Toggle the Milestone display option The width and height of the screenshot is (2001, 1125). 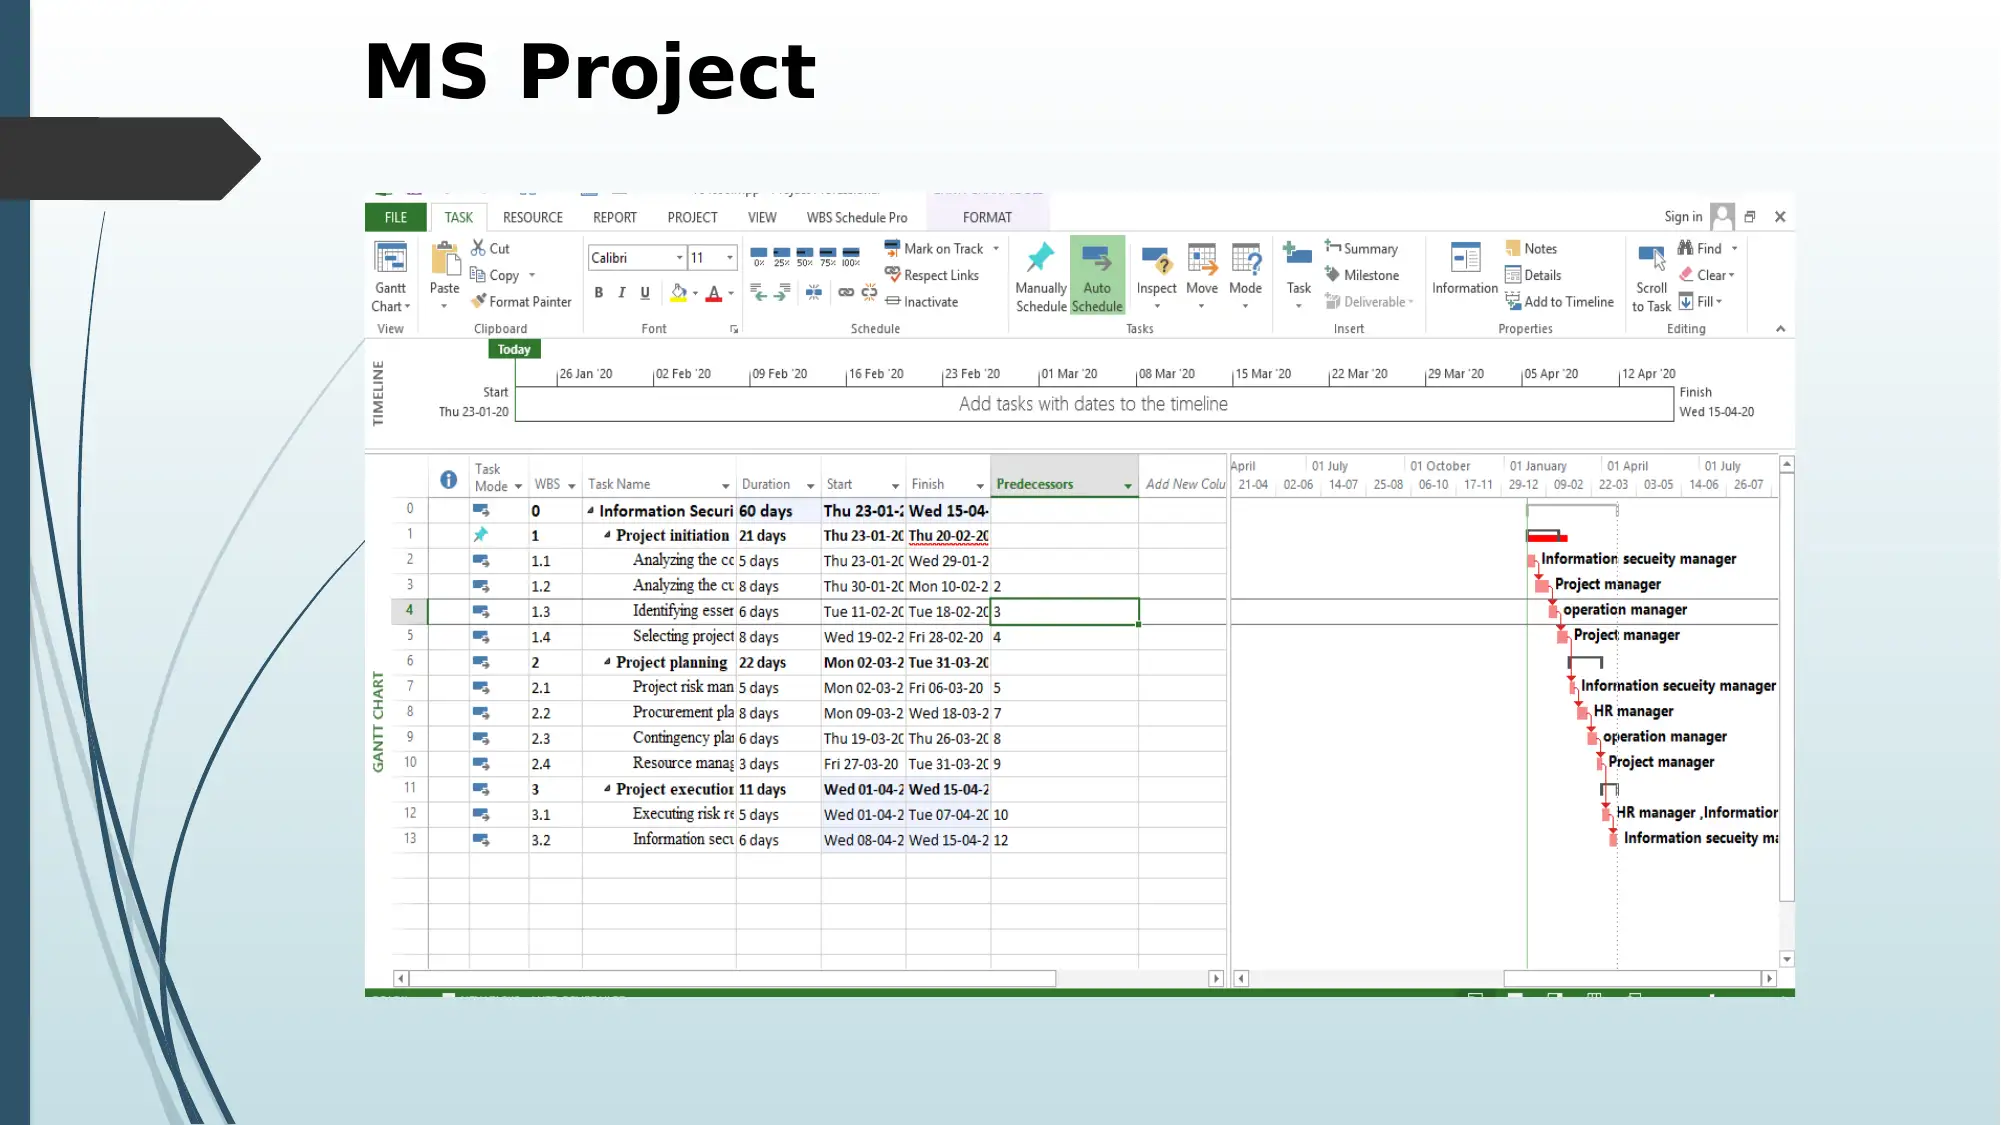point(1365,275)
